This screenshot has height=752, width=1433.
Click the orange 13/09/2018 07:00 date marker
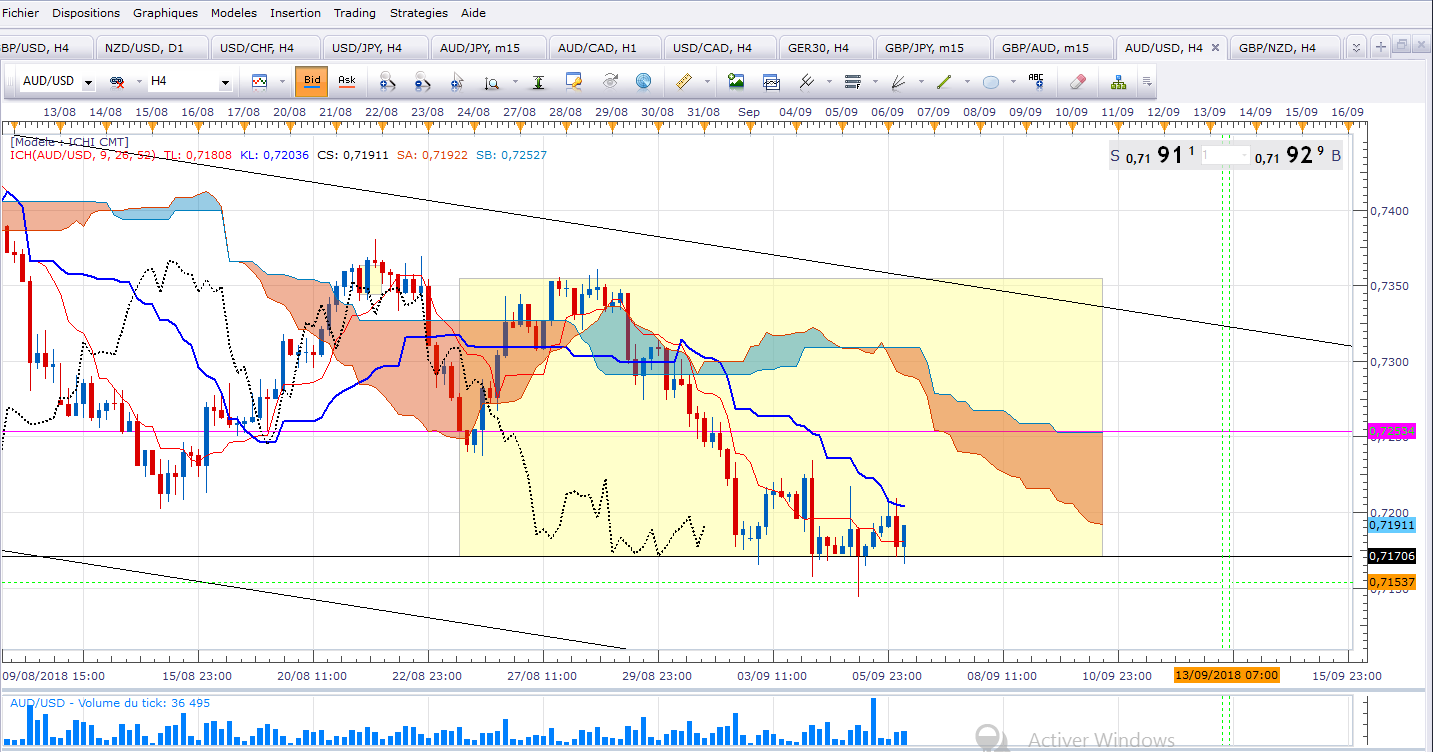(x=1227, y=675)
